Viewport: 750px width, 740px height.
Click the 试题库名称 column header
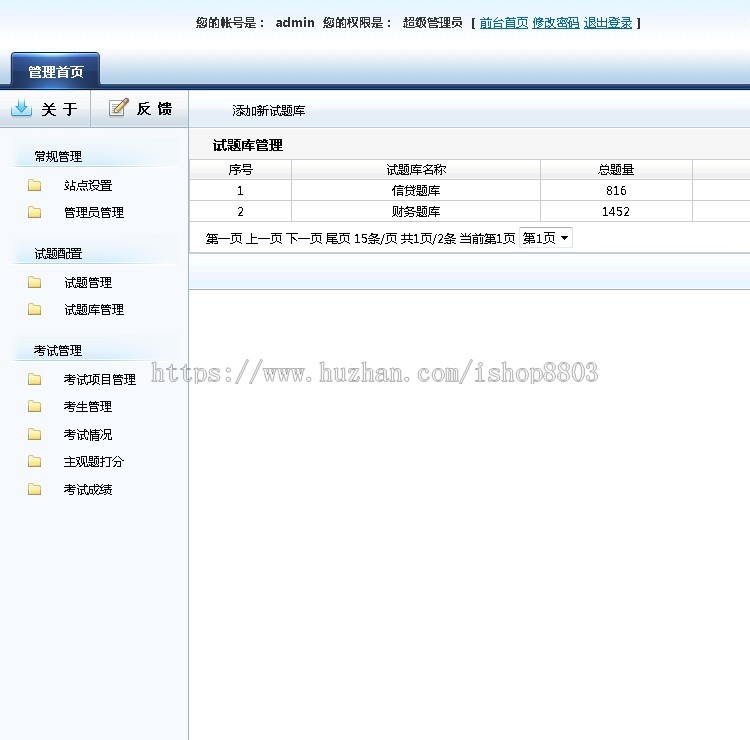416,169
